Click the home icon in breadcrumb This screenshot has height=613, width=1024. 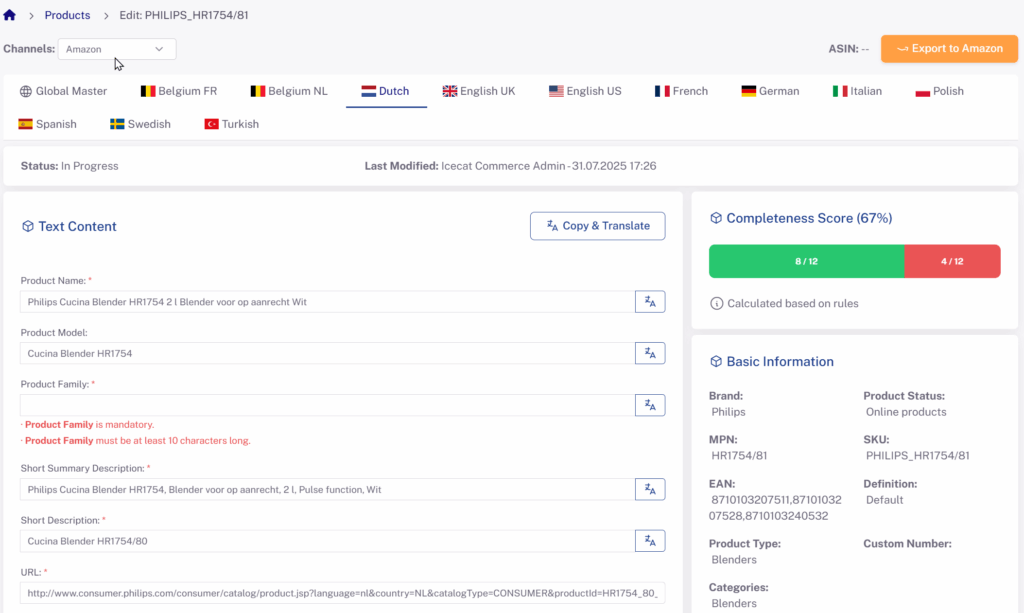(x=10, y=15)
